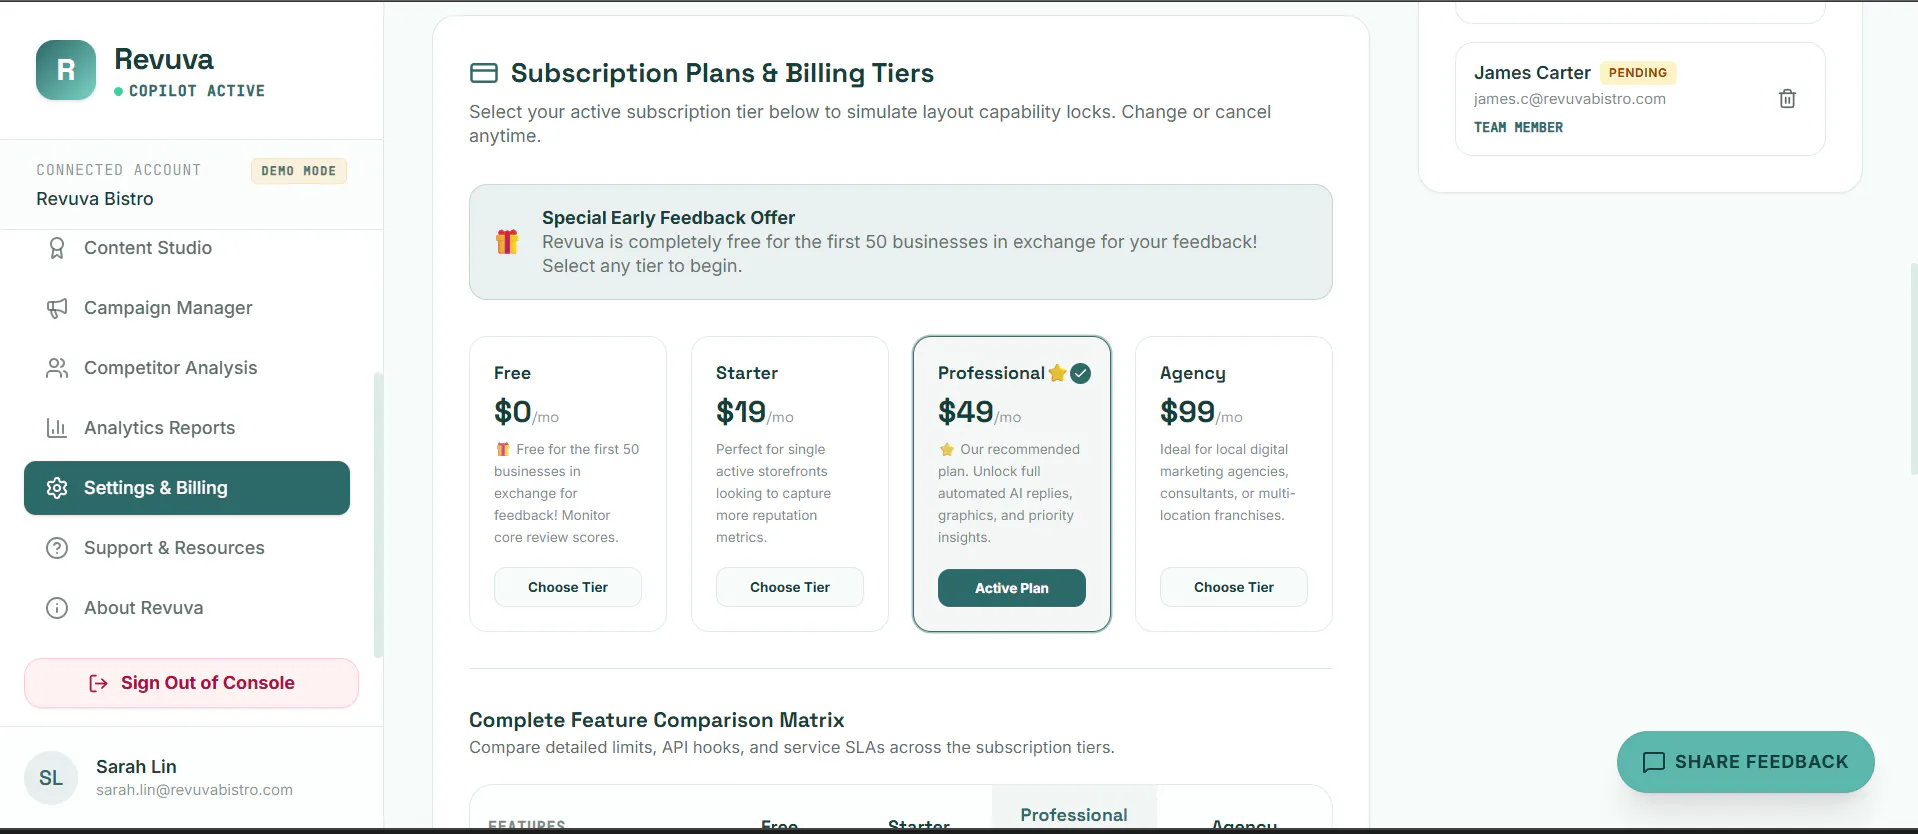
Task: Click the Support & Resources question icon
Action: click(57, 548)
